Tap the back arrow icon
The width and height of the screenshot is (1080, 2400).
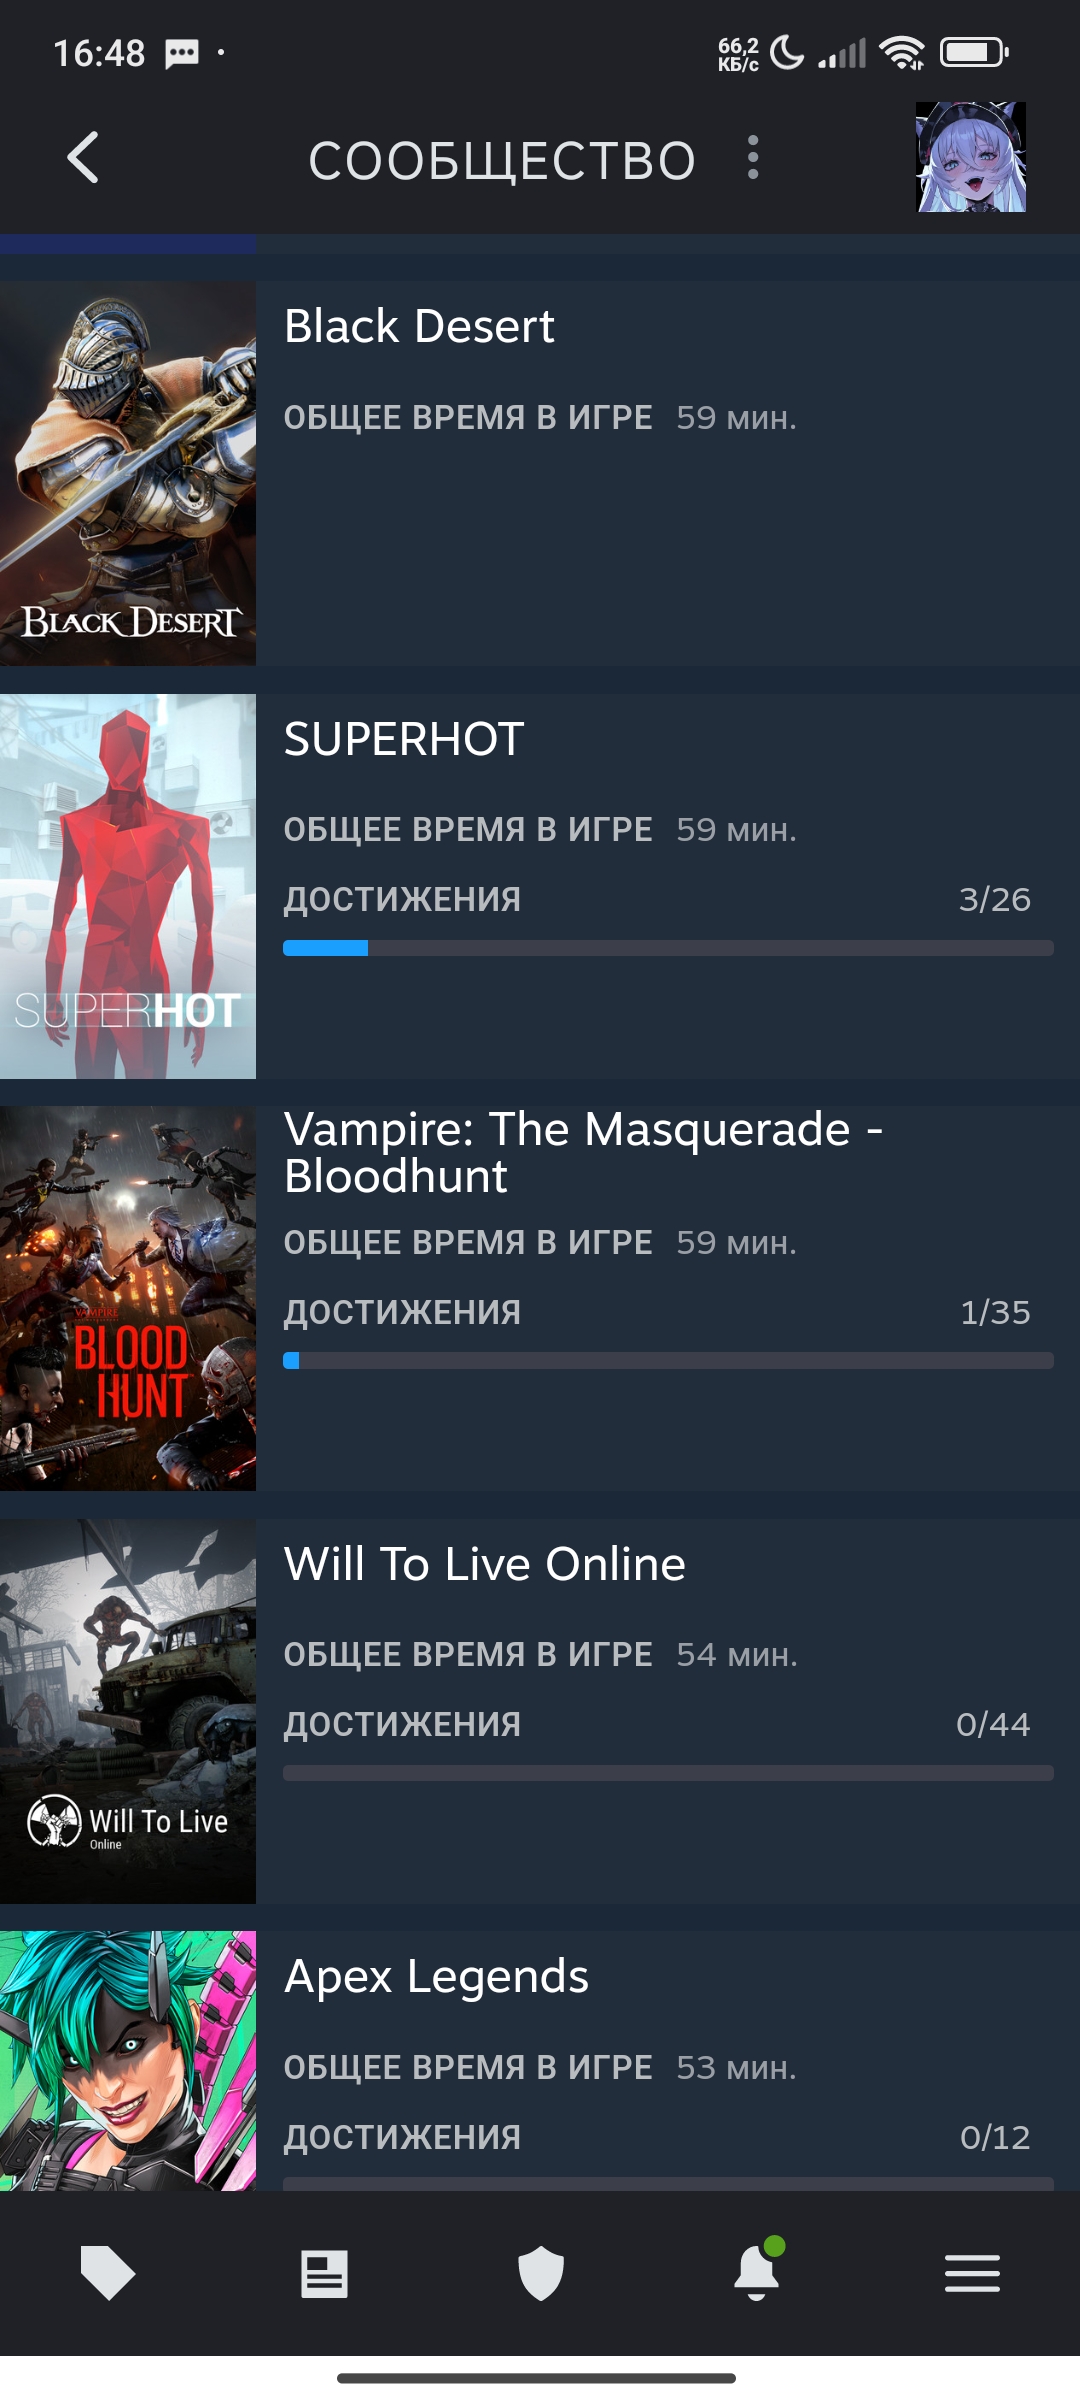[83, 158]
